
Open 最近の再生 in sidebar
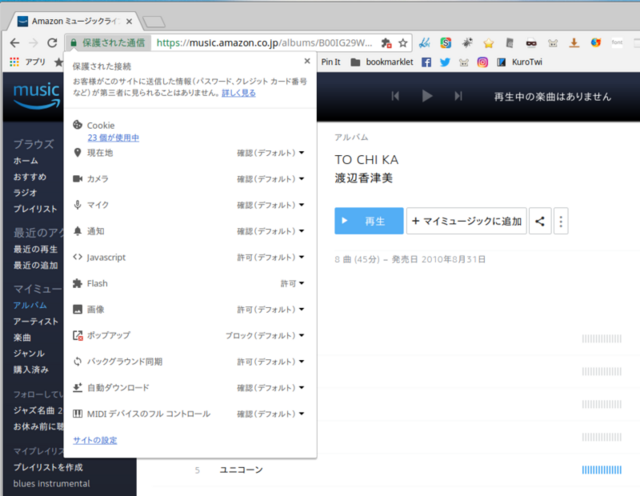tap(36, 249)
